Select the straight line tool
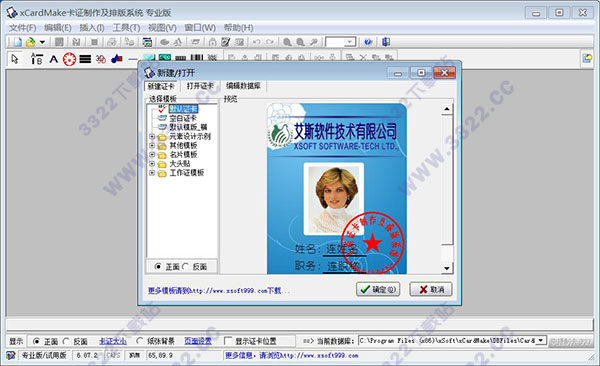Viewport: 600px width, 366px height. 133,59
